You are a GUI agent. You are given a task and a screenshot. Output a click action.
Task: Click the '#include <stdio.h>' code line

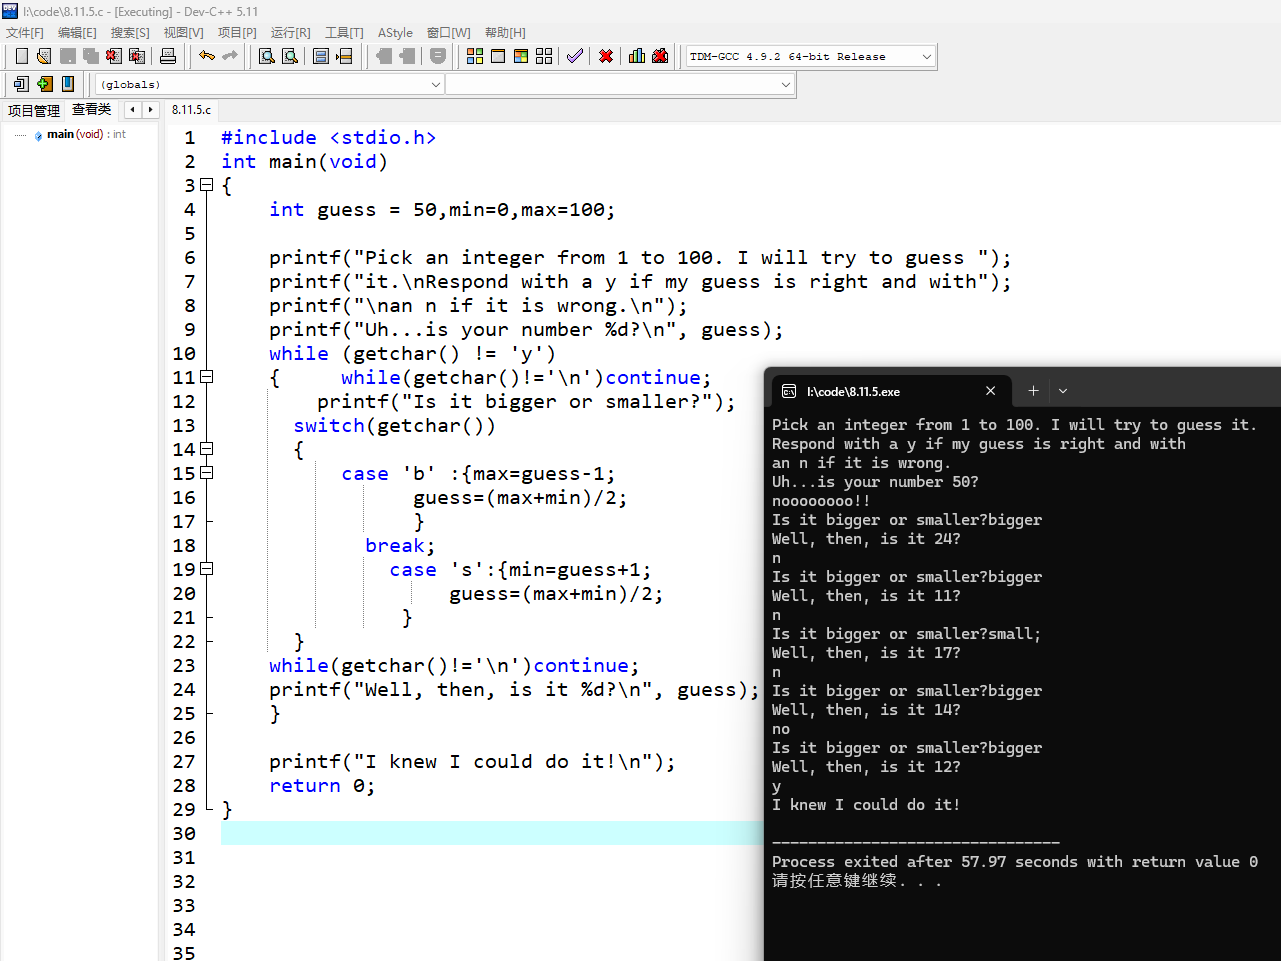point(328,138)
